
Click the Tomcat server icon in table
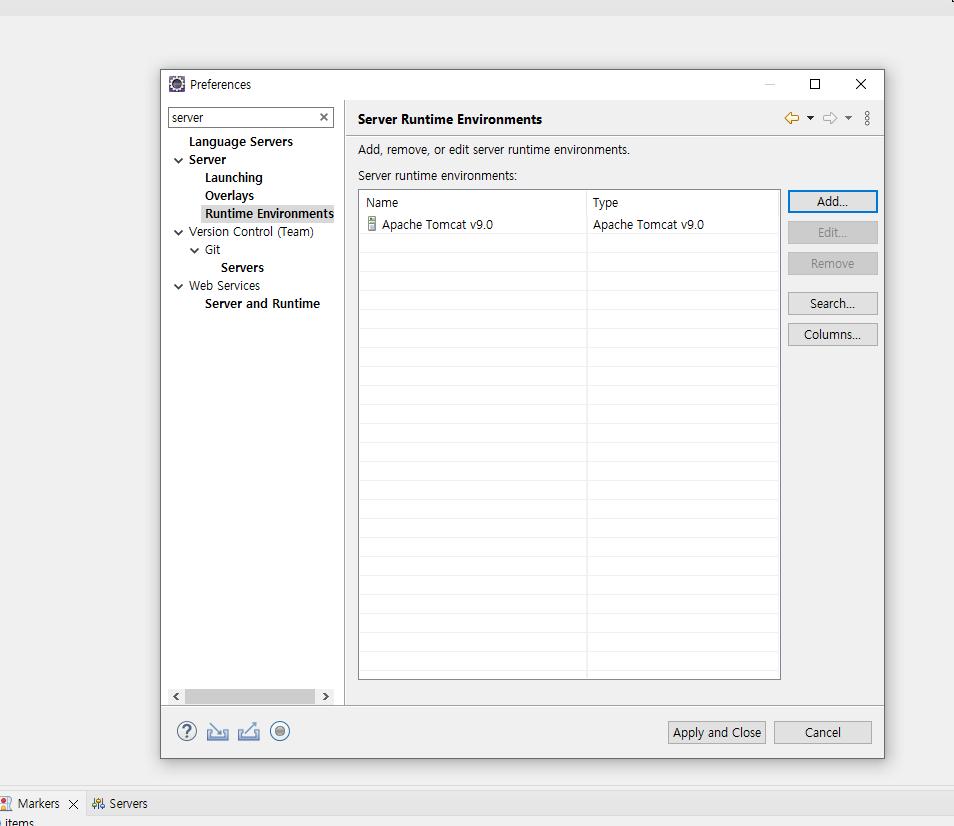point(372,224)
